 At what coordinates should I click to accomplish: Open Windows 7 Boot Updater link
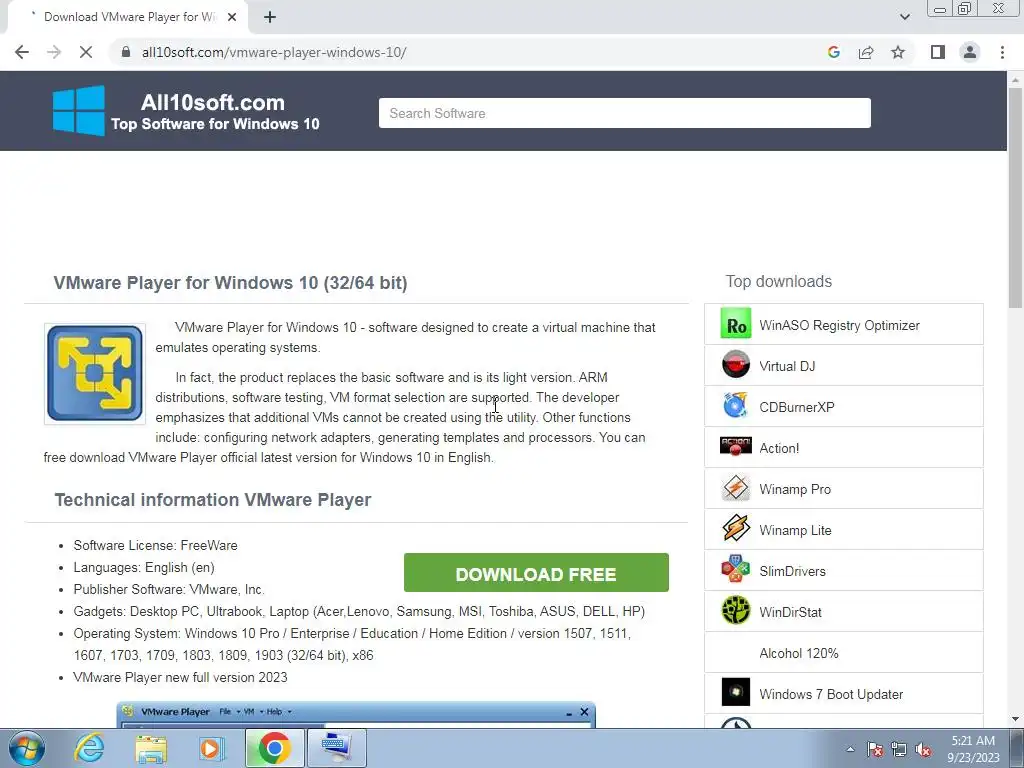[831, 694]
